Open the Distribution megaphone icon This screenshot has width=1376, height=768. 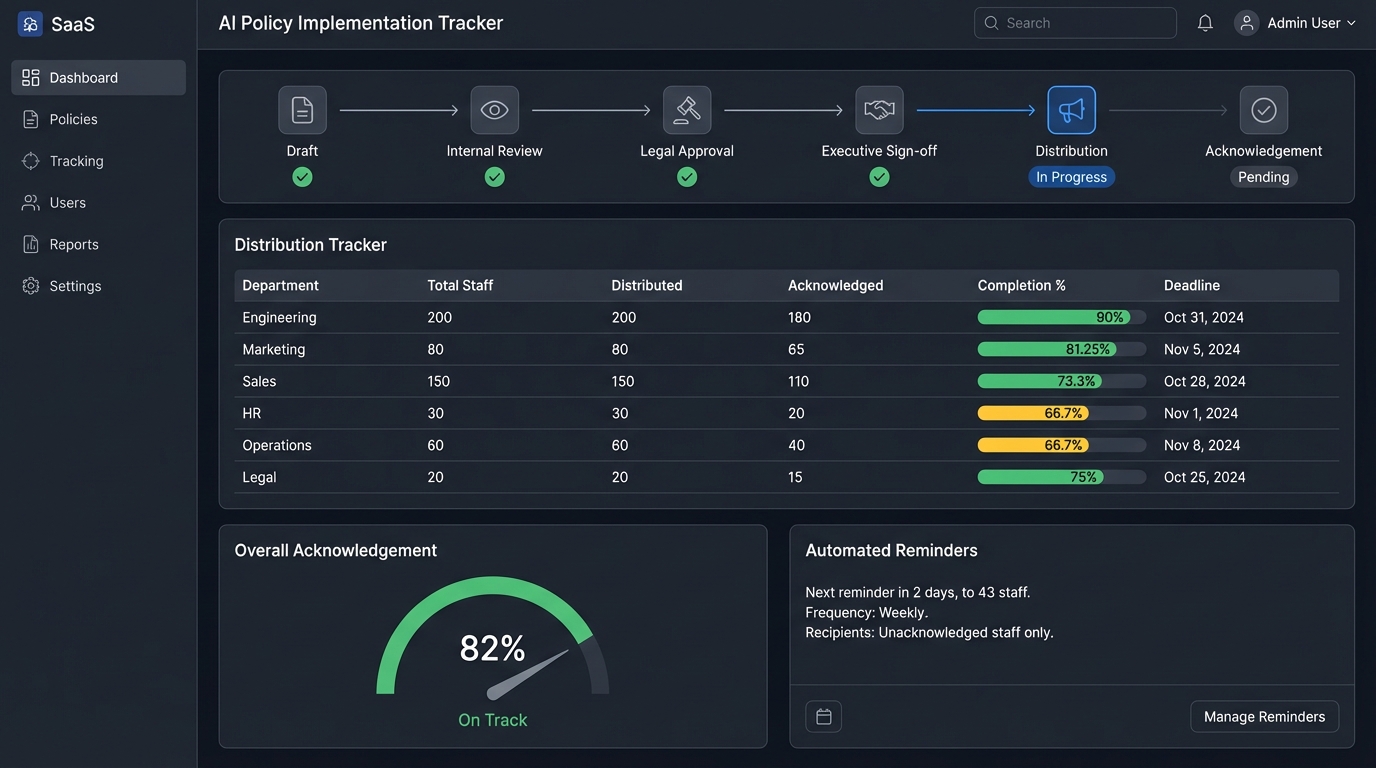click(1071, 109)
